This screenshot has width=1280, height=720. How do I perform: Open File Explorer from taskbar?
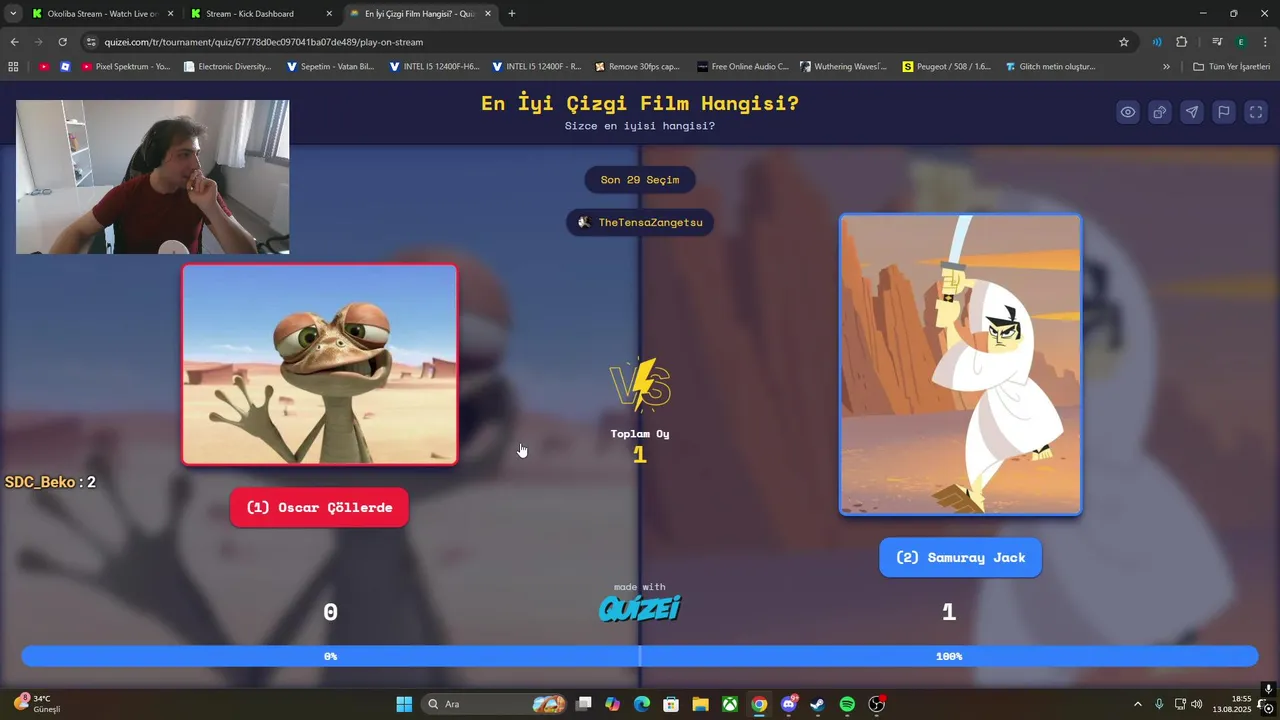click(700, 704)
